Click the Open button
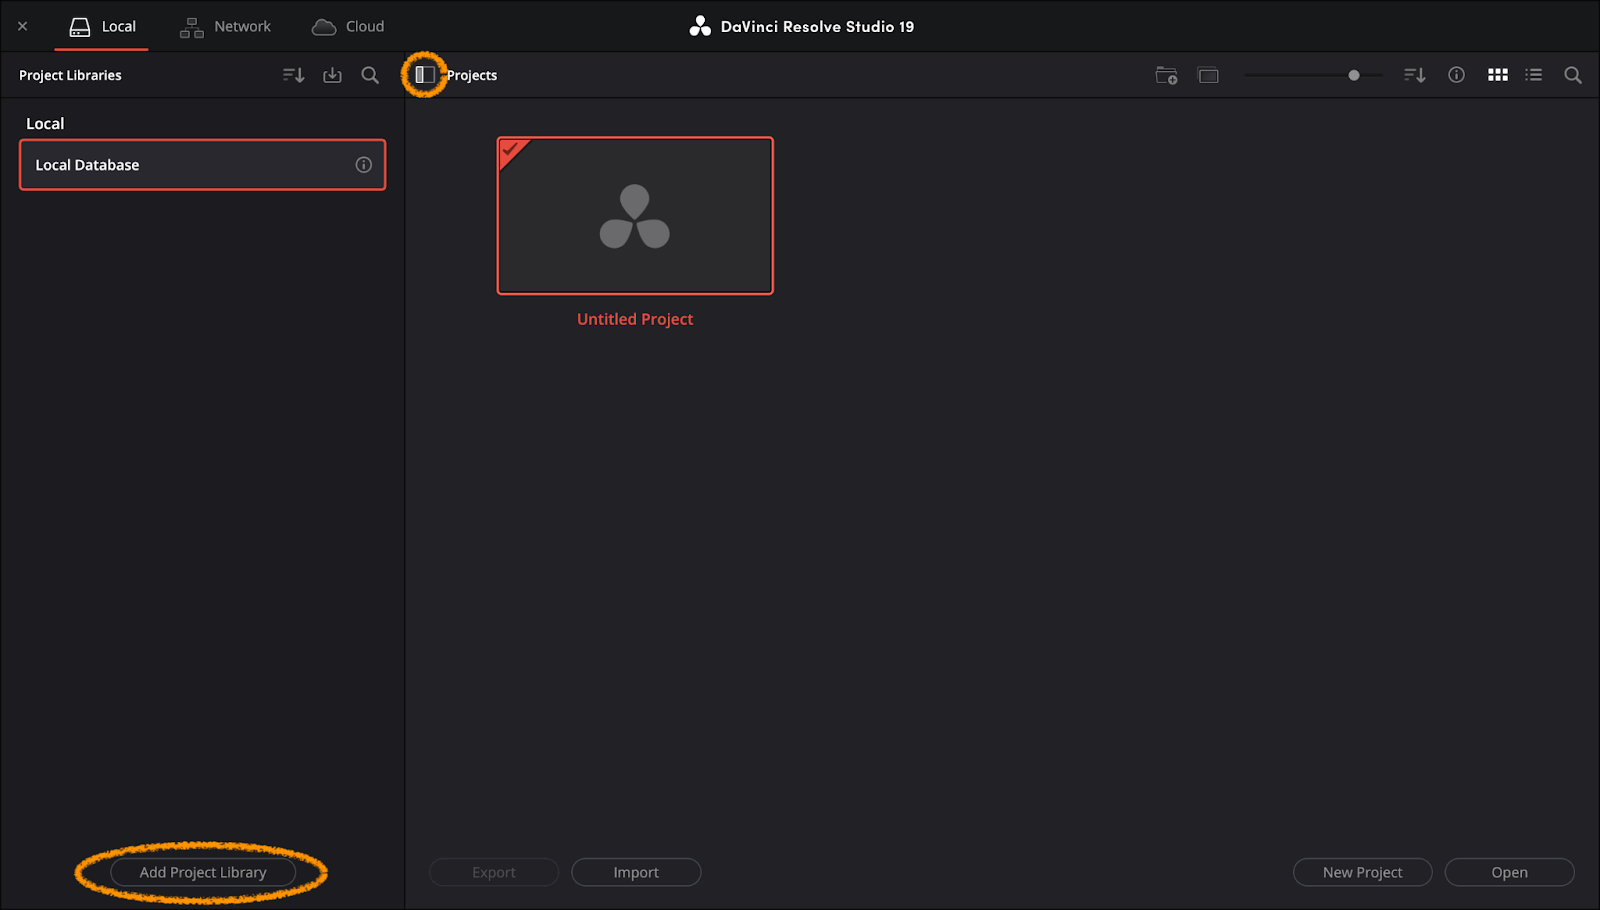The width and height of the screenshot is (1600, 910). [1509, 872]
